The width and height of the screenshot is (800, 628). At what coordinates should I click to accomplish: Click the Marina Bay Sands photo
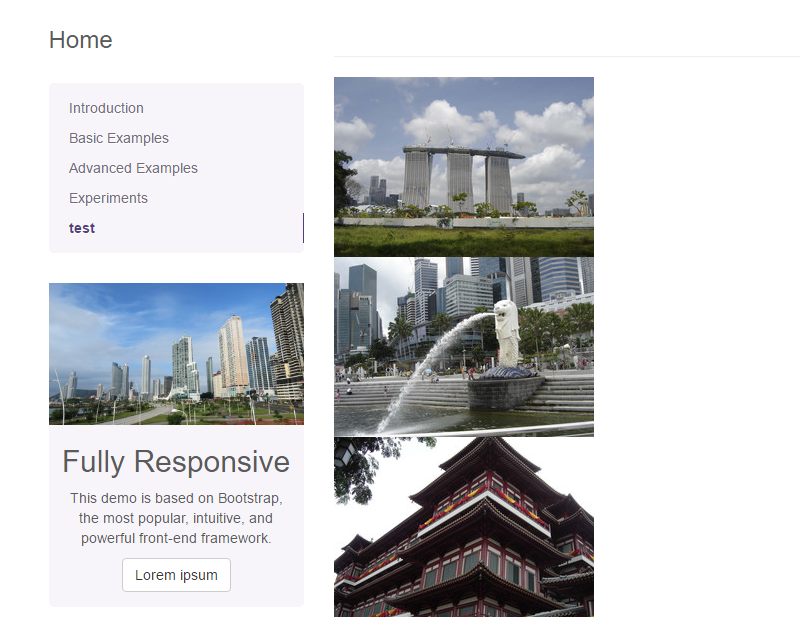pyautogui.click(x=463, y=166)
